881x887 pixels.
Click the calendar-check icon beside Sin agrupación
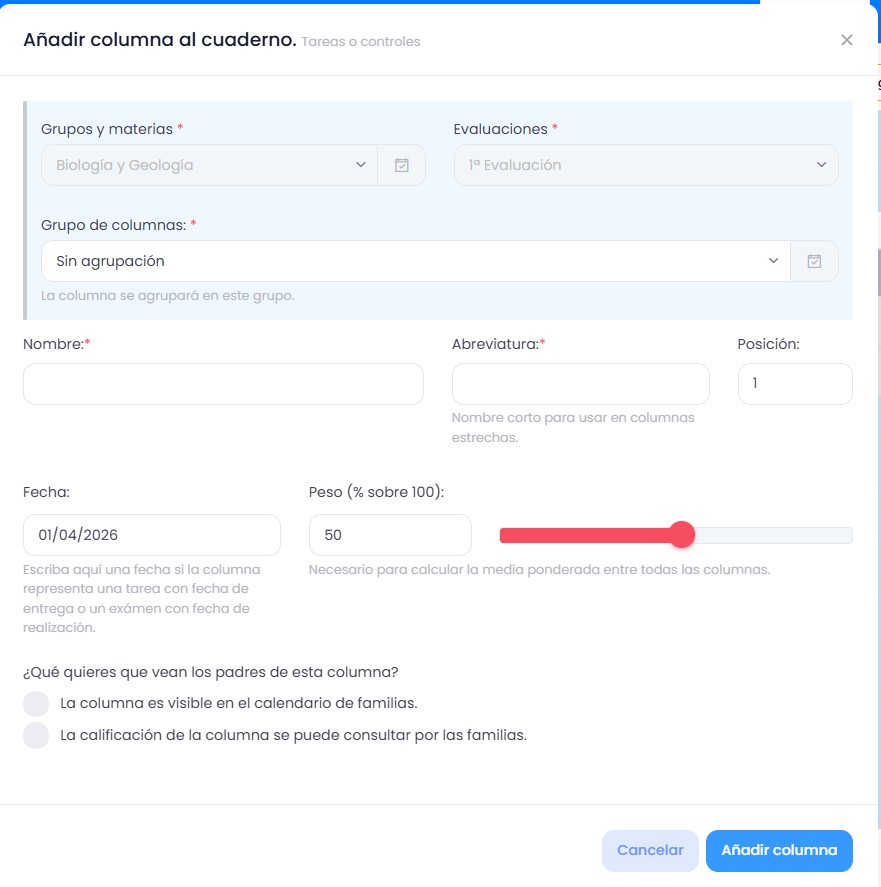point(814,261)
